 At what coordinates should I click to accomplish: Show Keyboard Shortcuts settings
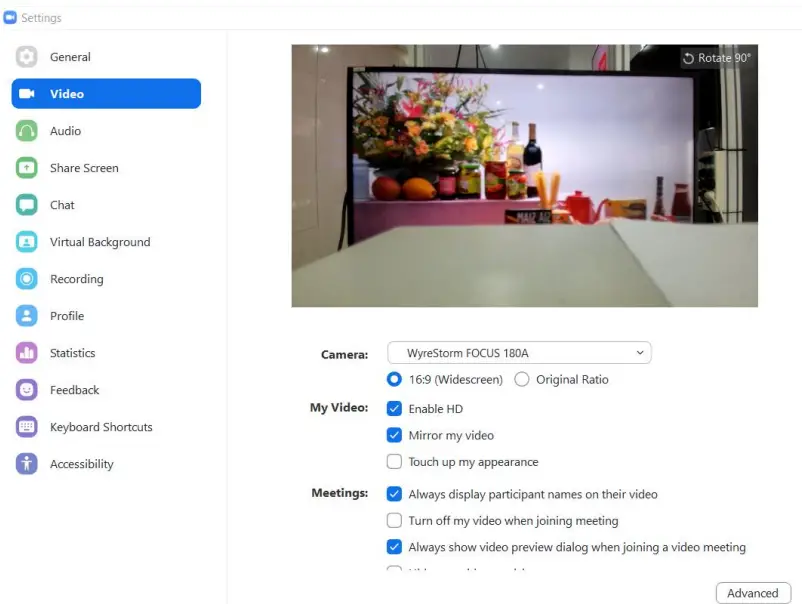point(106,427)
